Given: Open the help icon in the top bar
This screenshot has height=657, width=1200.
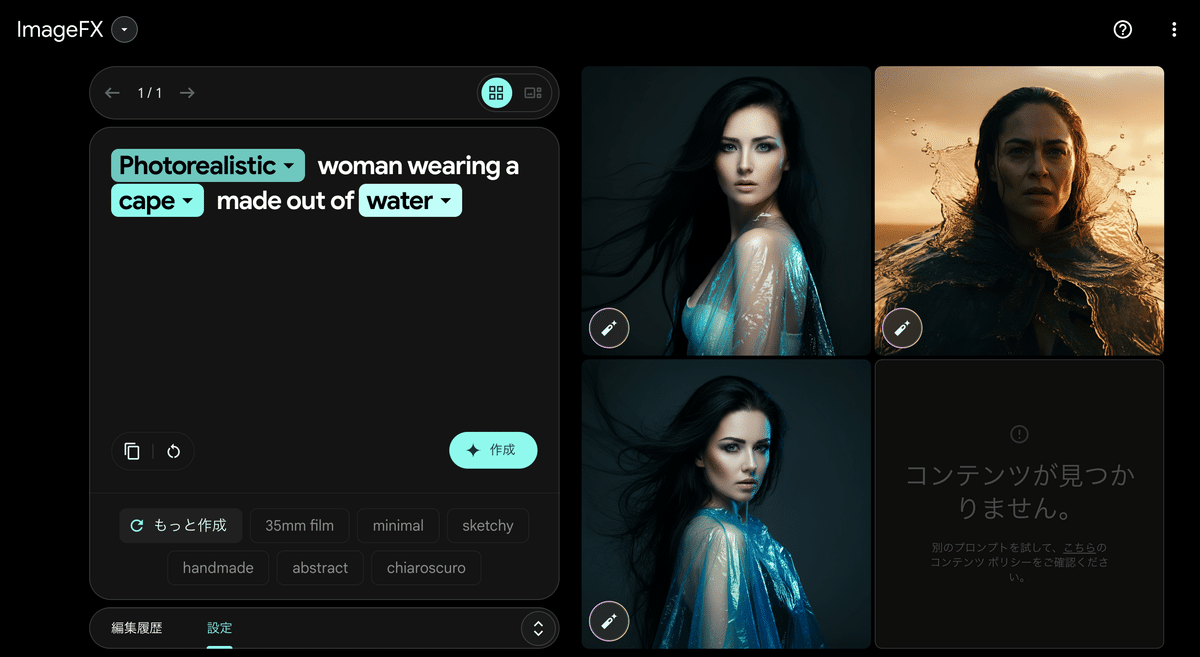Looking at the screenshot, I should click(x=1122, y=30).
